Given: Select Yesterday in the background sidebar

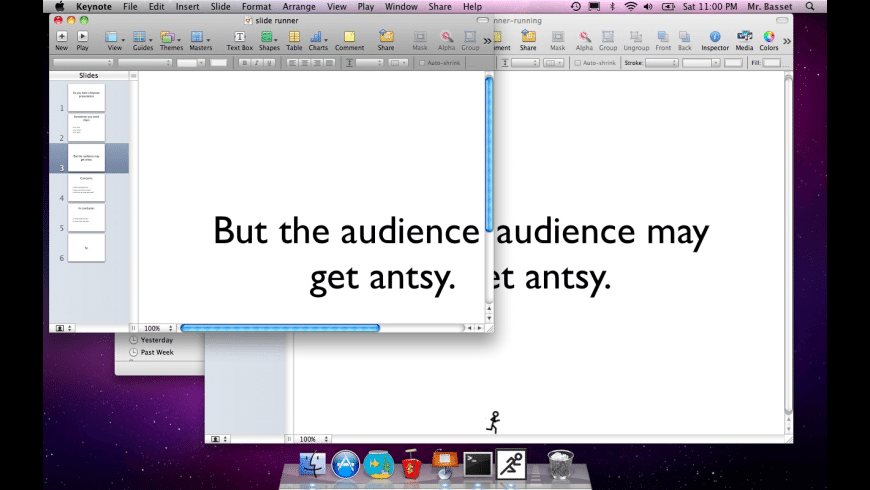Looking at the screenshot, I should tap(156, 340).
